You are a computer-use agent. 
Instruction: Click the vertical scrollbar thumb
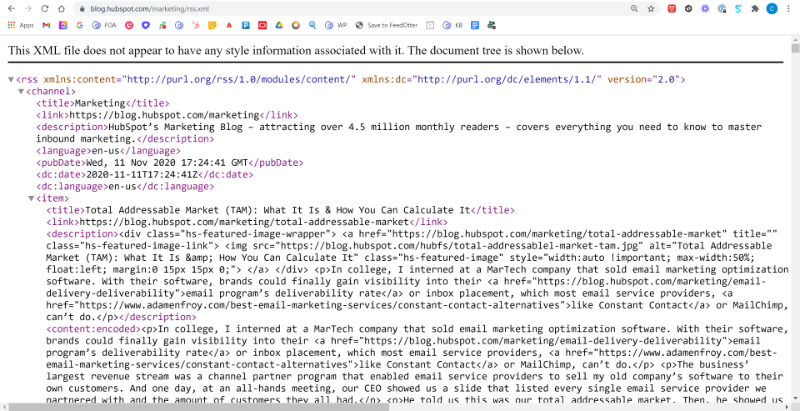click(795, 48)
